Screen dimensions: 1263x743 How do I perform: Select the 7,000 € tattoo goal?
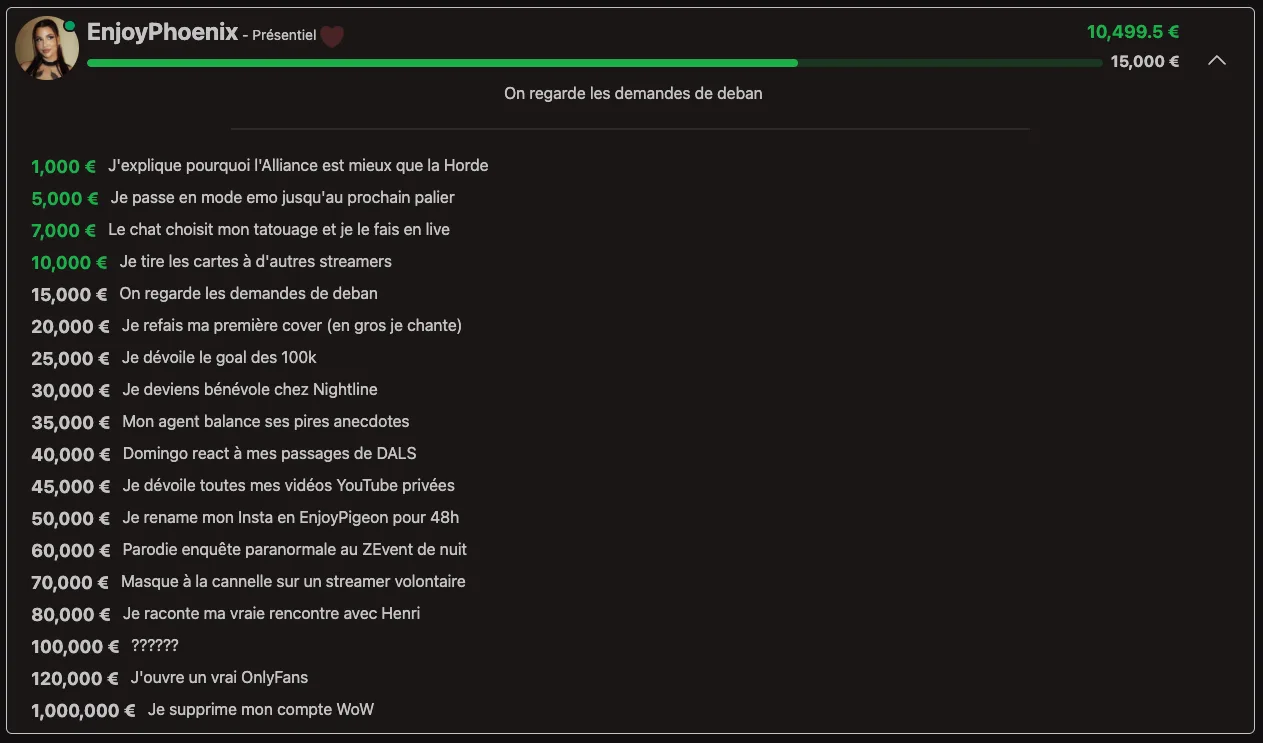pos(241,230)
